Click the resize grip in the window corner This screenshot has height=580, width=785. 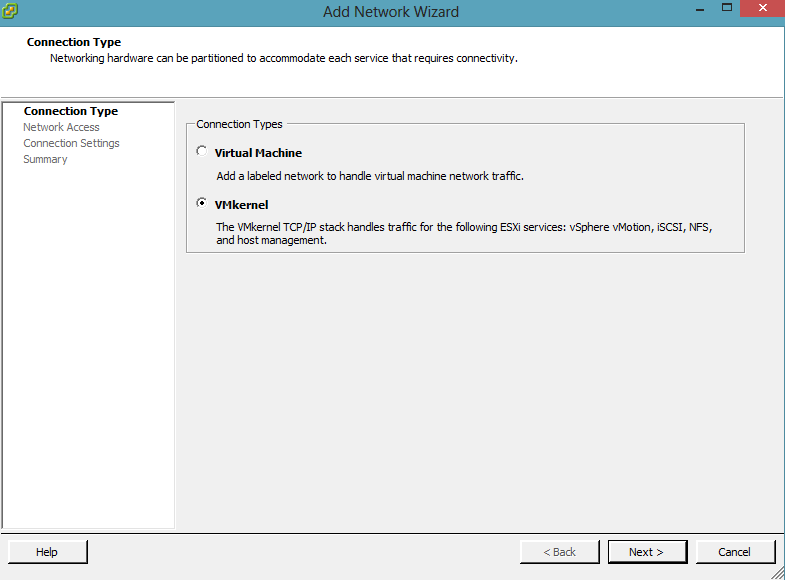[777, 573]
